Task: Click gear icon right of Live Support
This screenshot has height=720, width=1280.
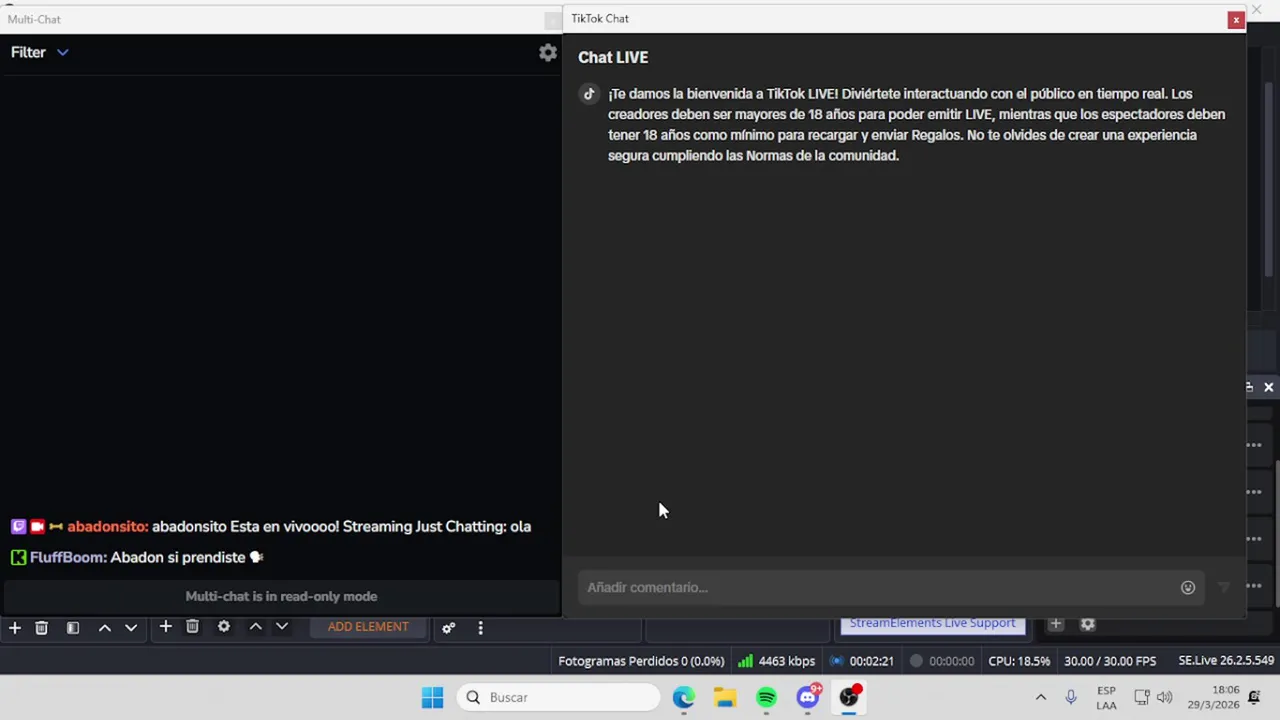Action: pos(1088,624)
